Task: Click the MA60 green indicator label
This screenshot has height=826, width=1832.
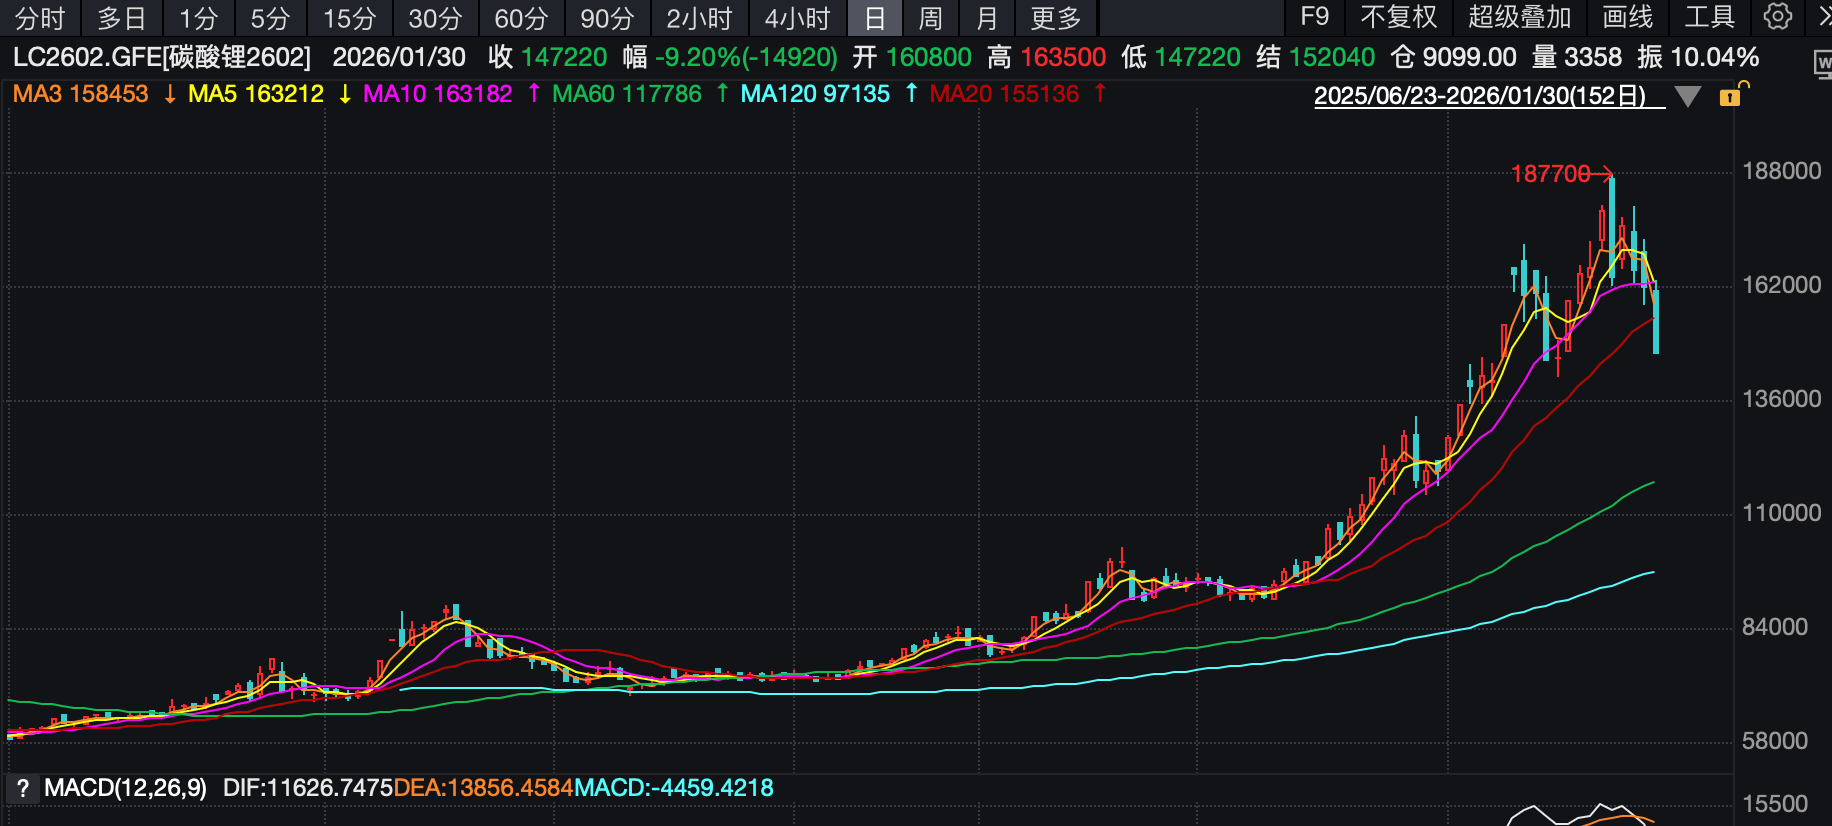Action: click(626, 94)
